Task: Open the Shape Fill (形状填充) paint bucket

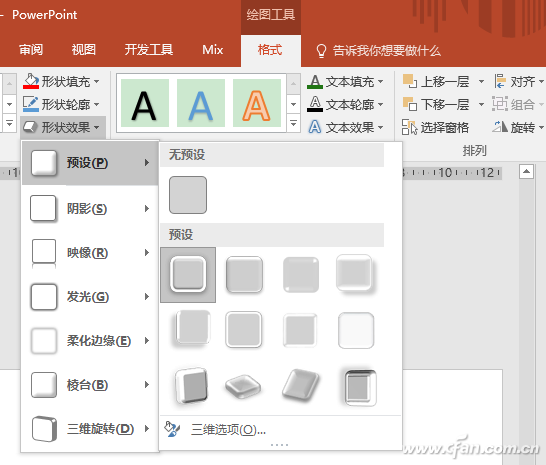Action: pos(31,82)
